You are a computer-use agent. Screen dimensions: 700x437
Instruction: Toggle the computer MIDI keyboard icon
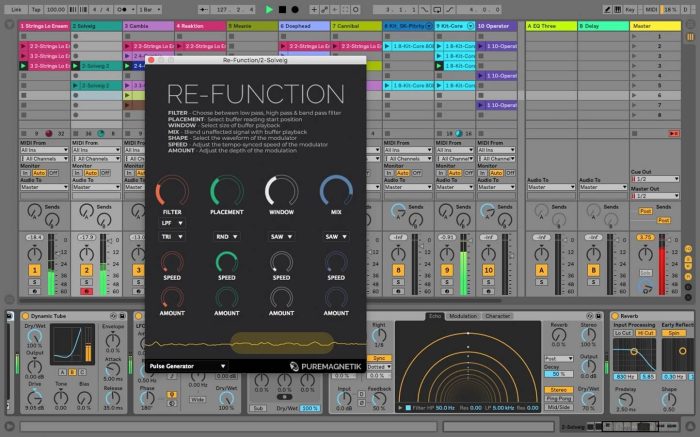(x=617, y=9)
